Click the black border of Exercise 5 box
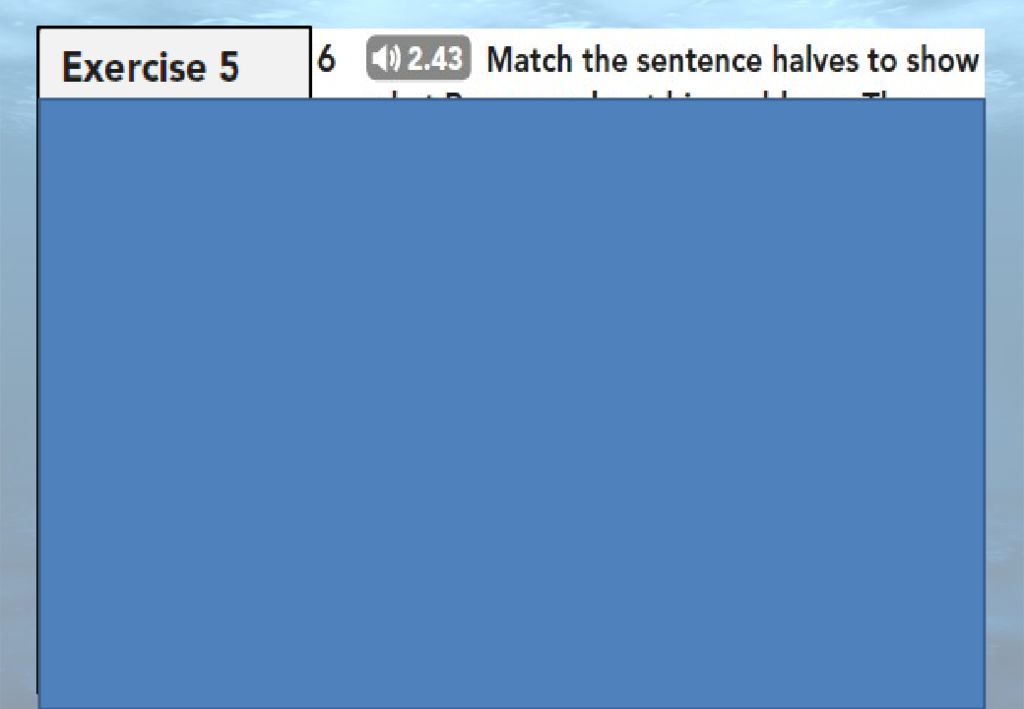 pos(174,27)
